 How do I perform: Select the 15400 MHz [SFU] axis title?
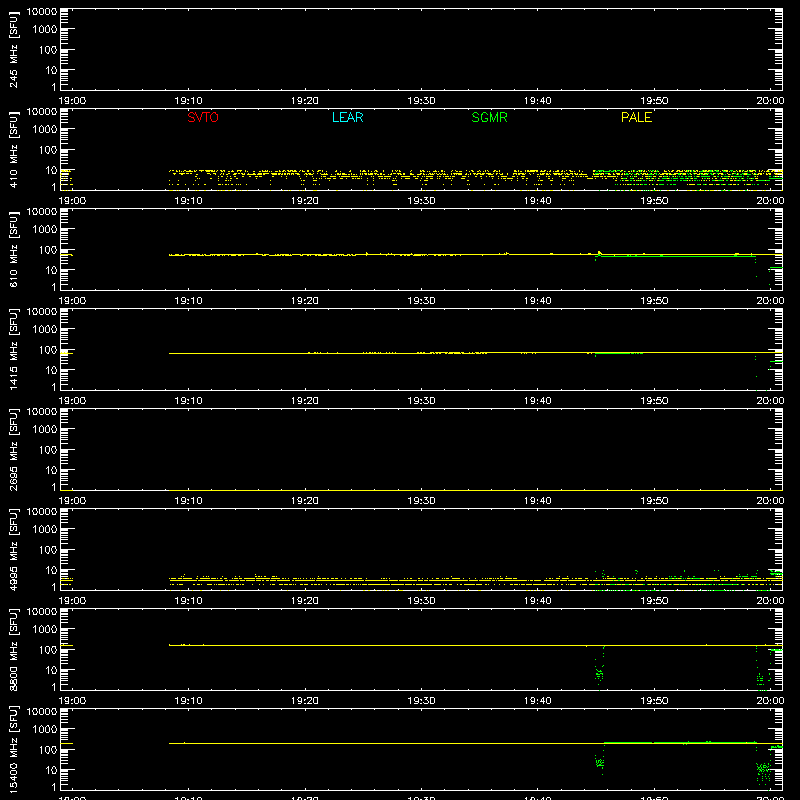point(14,750)
